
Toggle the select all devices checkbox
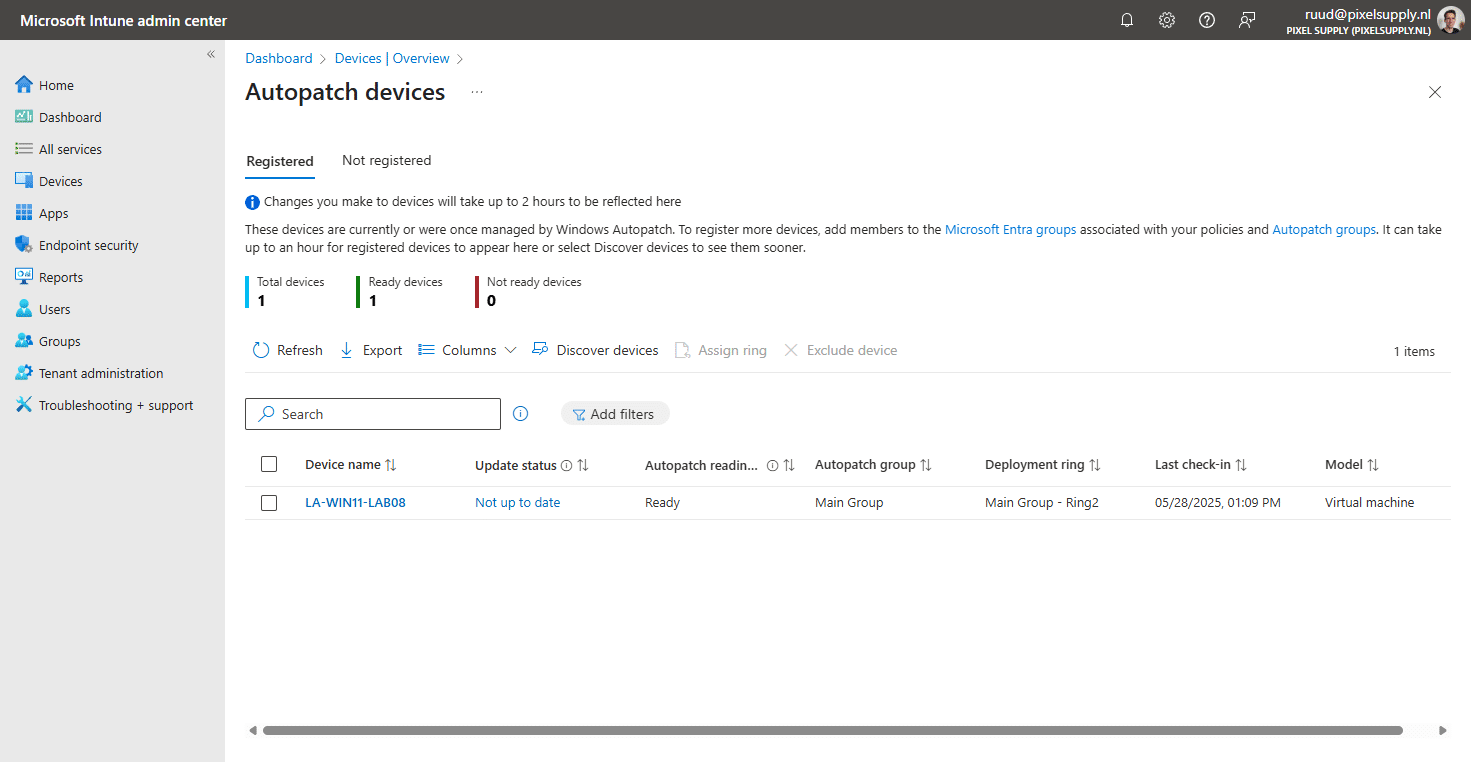[269, 464]
